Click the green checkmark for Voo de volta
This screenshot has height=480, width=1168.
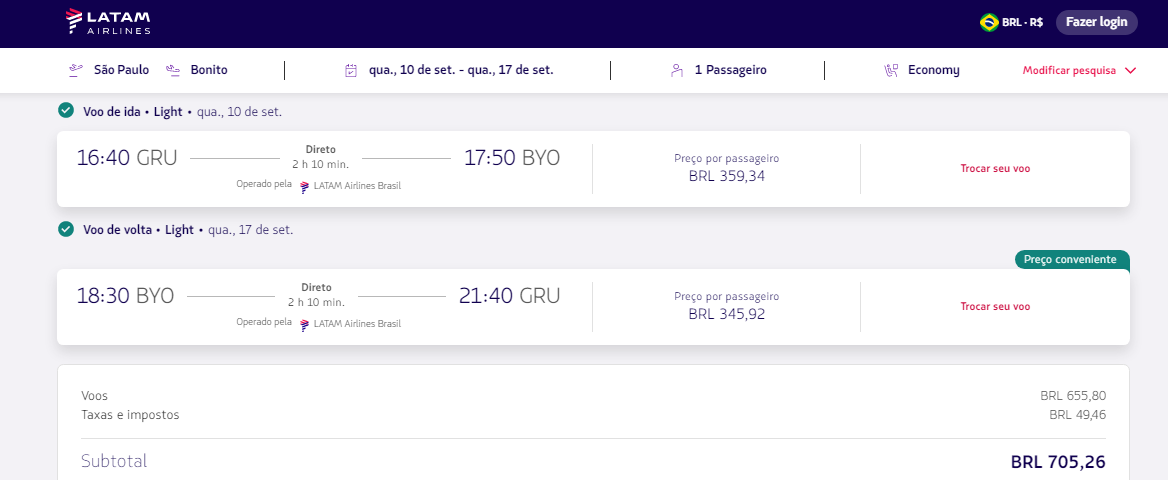click(66, 229)
